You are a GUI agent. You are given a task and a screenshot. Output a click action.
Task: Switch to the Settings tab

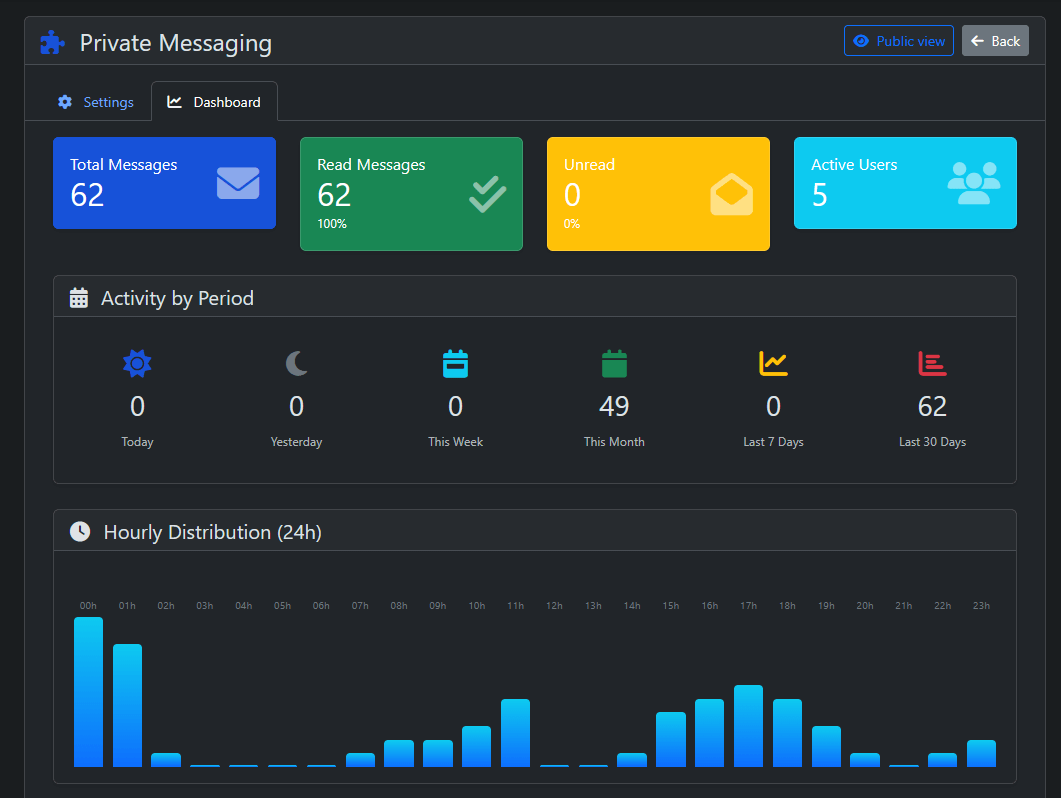coord(96,102)
